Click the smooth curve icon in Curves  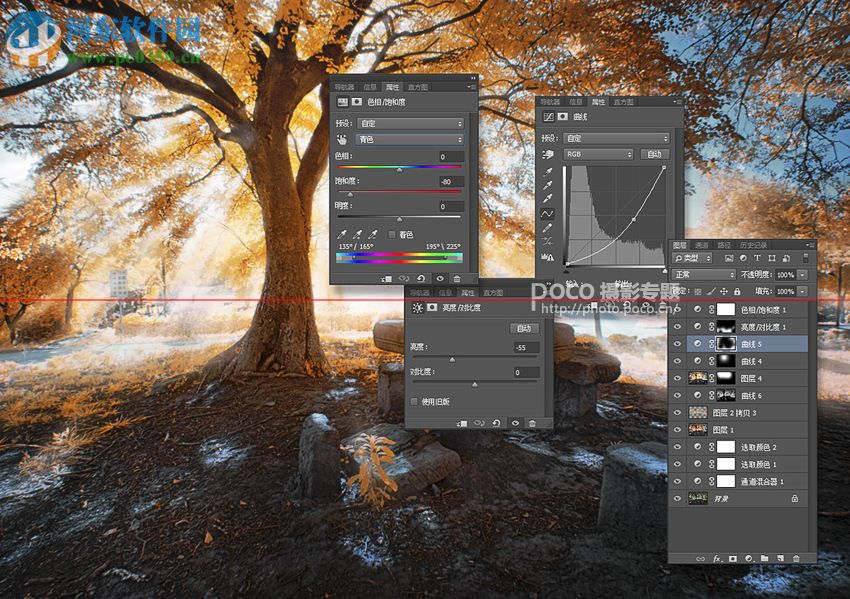pyautogui.click(x=548, y=242)
